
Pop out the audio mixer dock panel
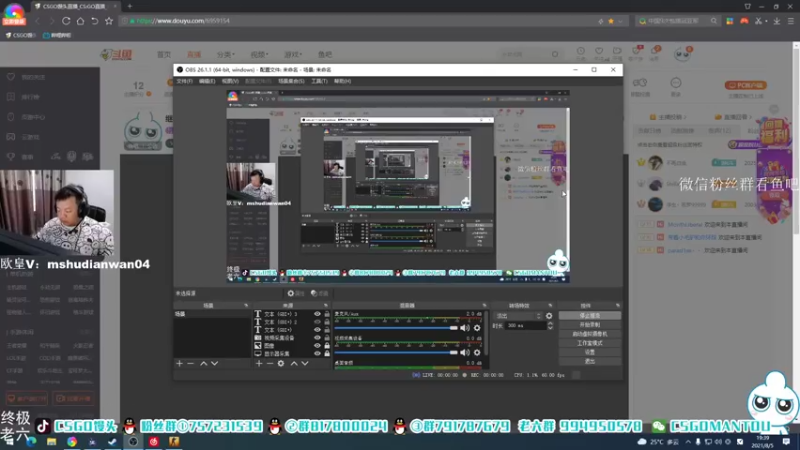click(x=484, y=306)
